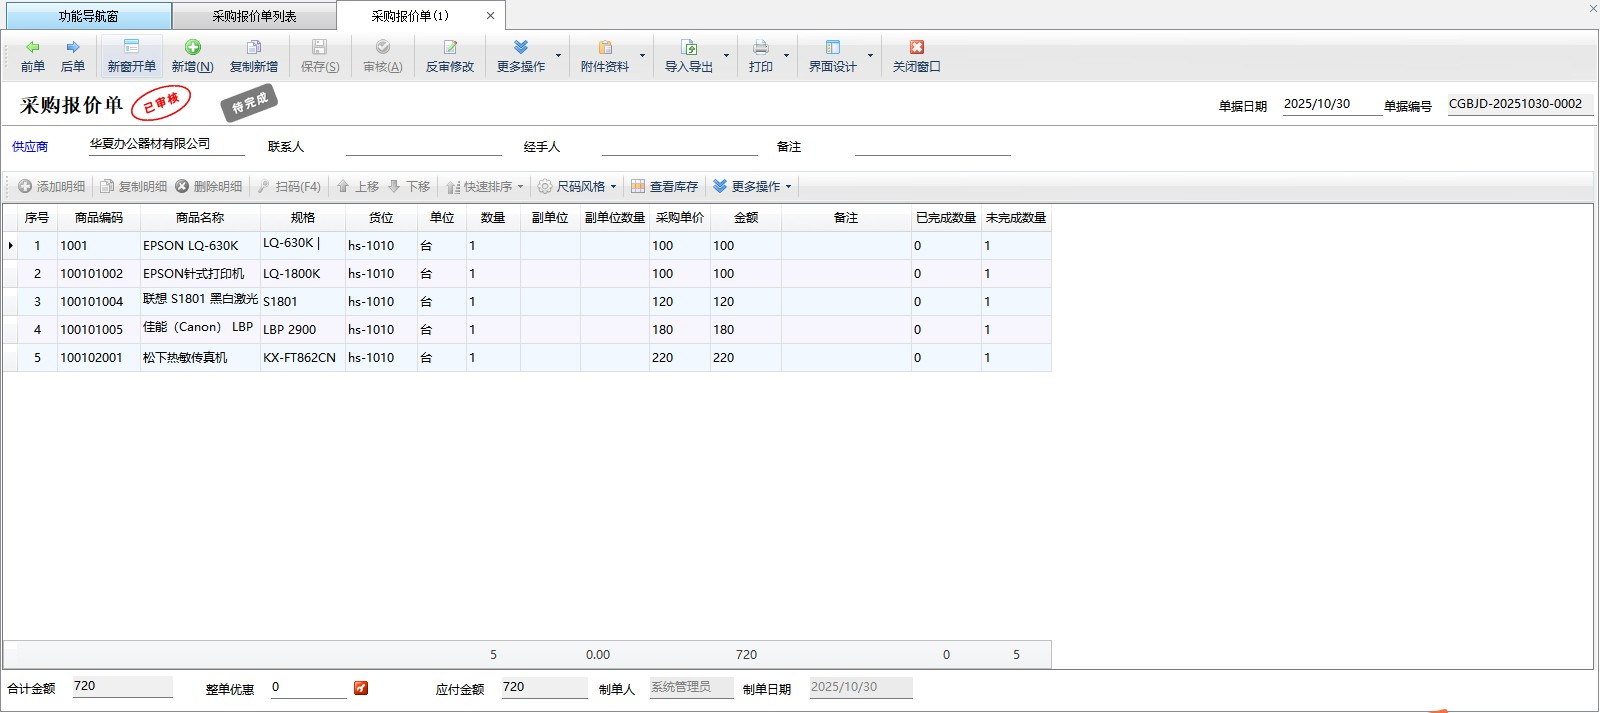The height and width of the screenshot is (713, 1600).
Task: Click the 复制新增 toolbar icon
Action: 254,55
